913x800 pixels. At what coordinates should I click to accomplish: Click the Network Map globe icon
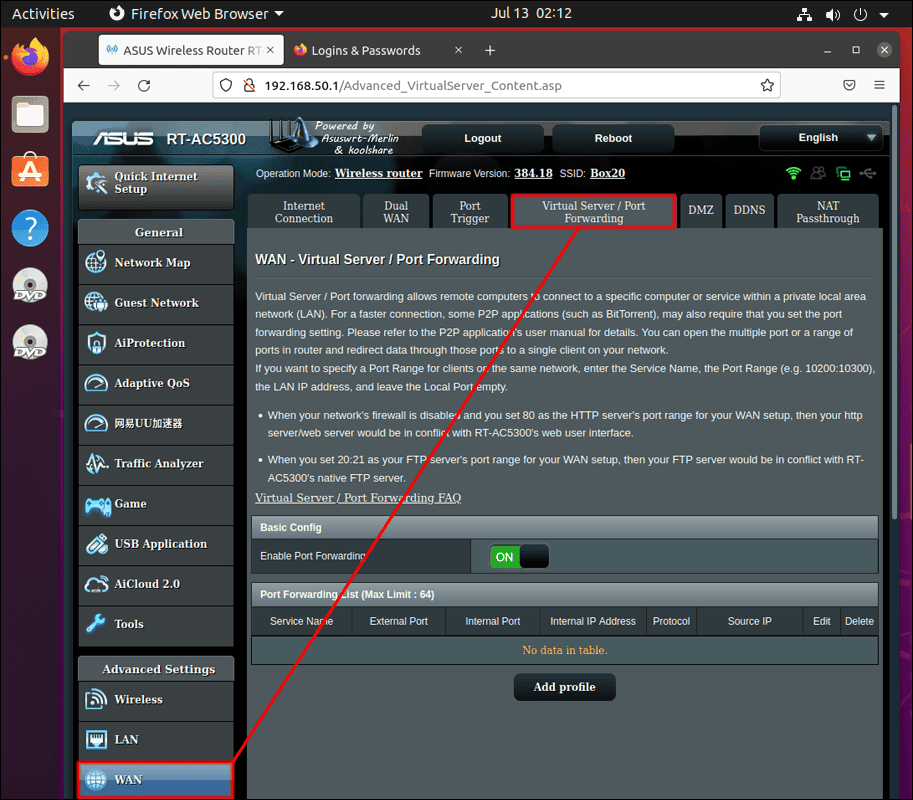coord(96,263)
